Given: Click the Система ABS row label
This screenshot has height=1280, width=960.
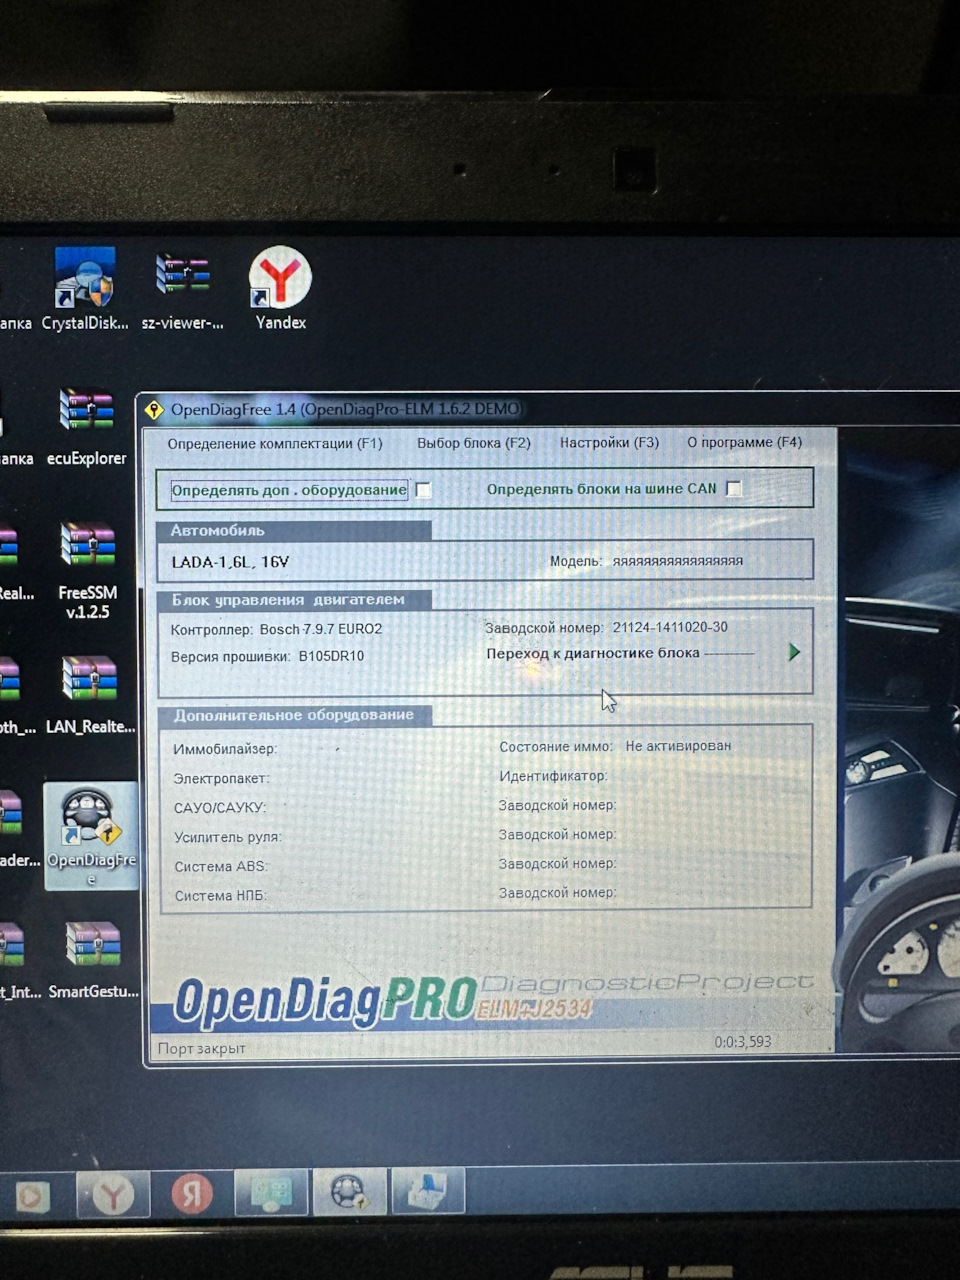Looking at the screenshot, I should point(221,866).
